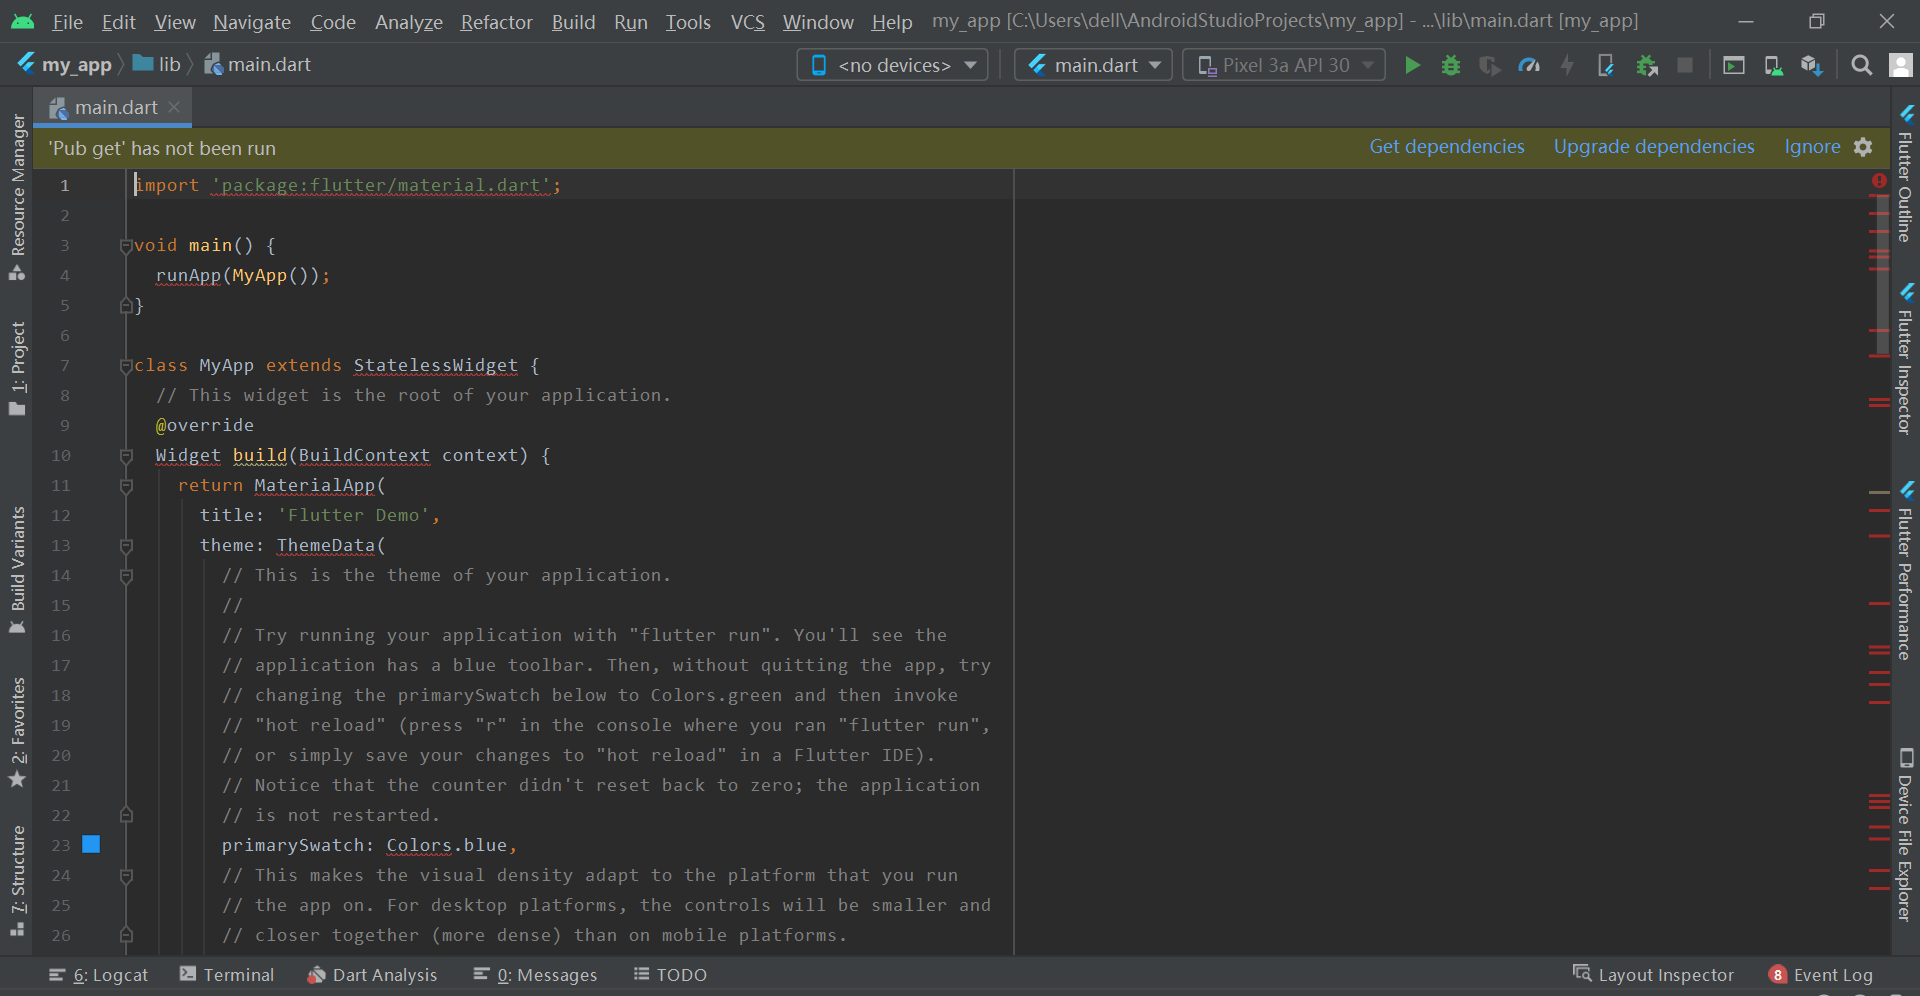Open the SDK Manager icon

pos(1811,65)
